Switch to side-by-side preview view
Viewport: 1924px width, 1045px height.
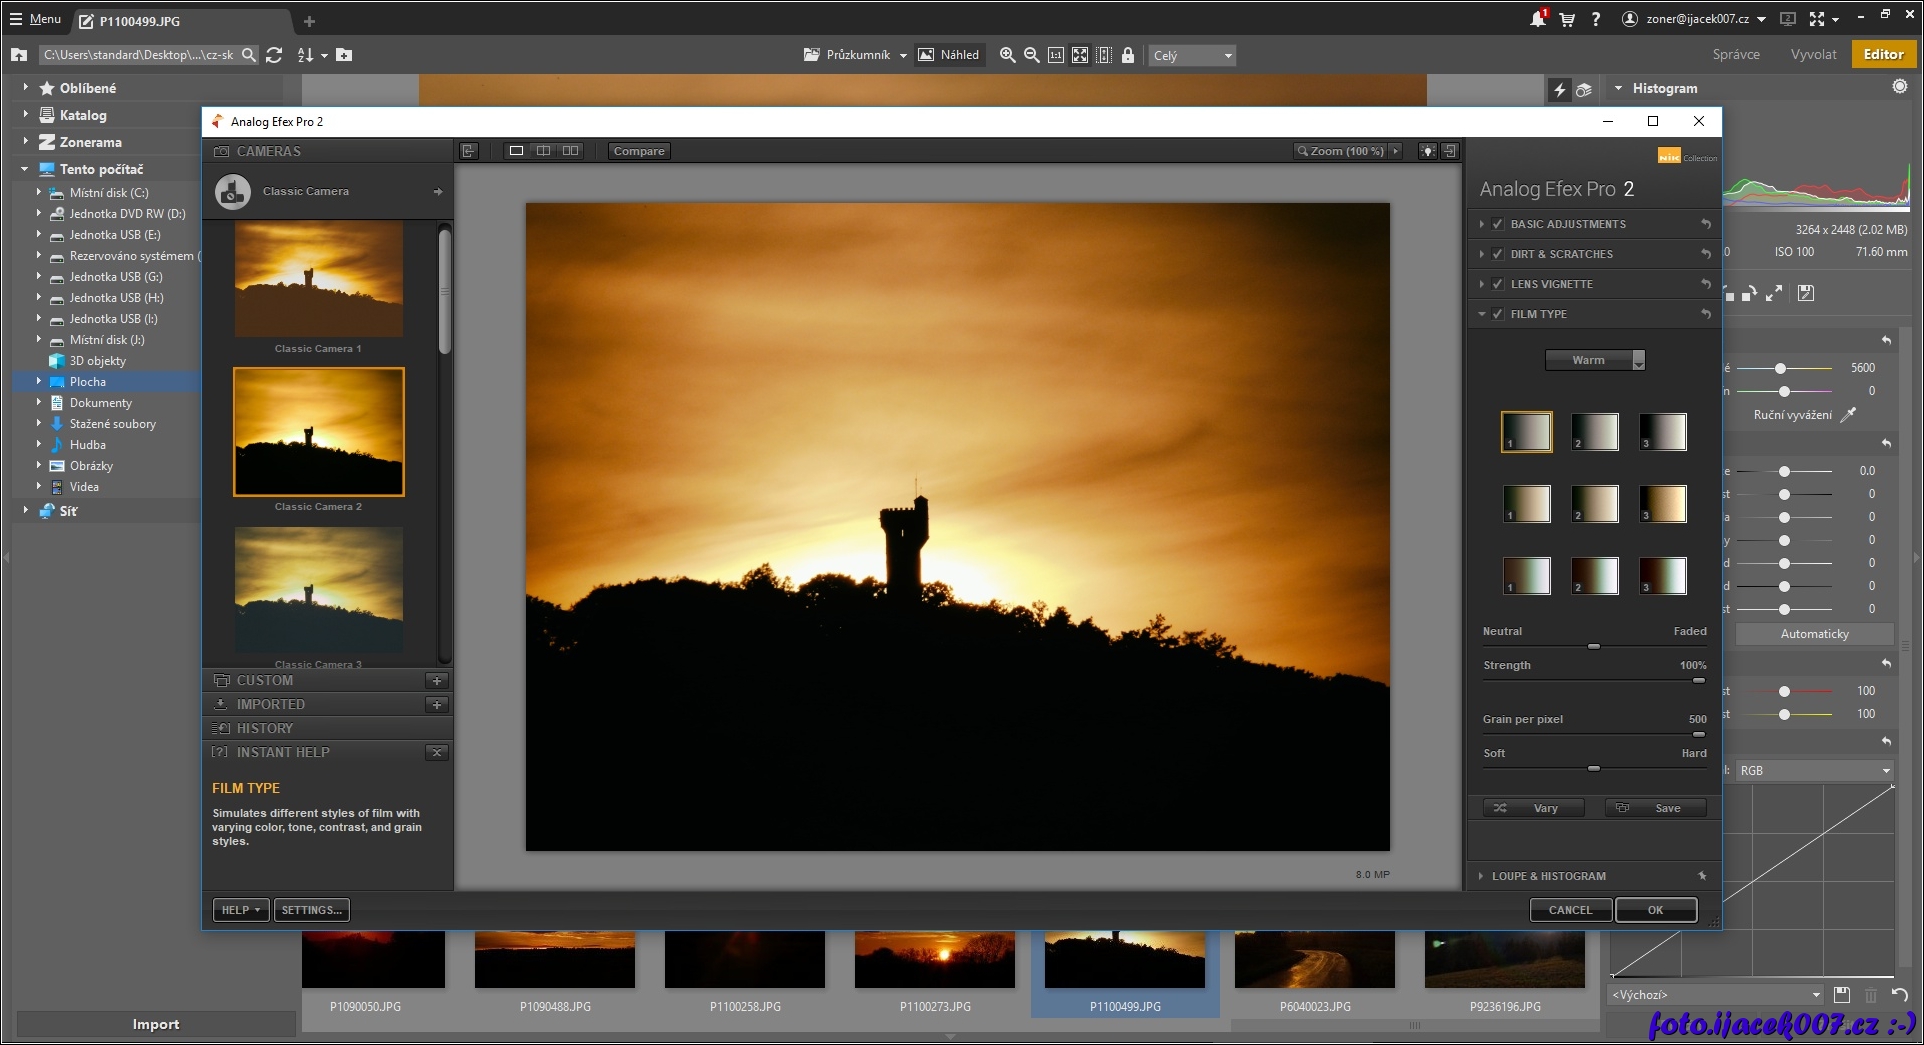[x=570, y=151]
